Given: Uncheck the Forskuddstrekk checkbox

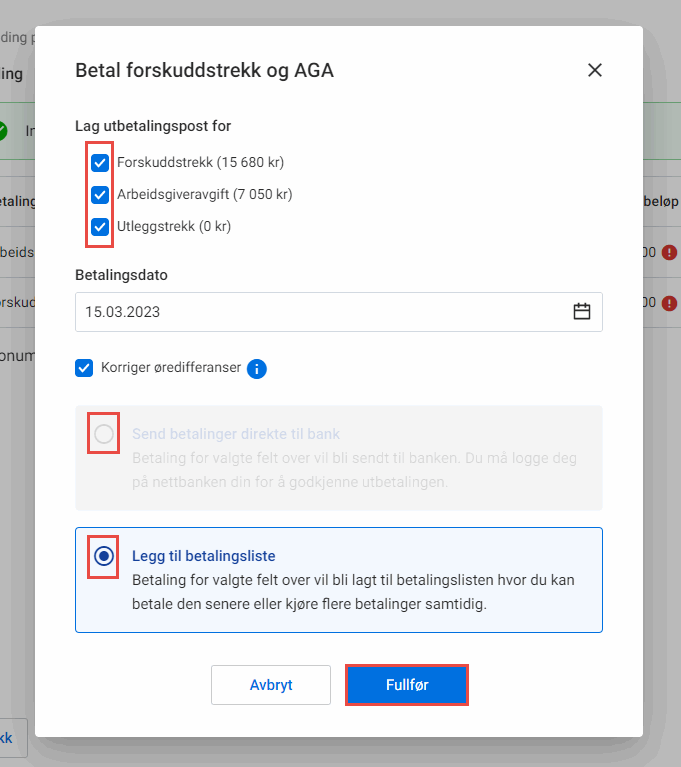Looking at the screenshot, I should pos(100,162).
